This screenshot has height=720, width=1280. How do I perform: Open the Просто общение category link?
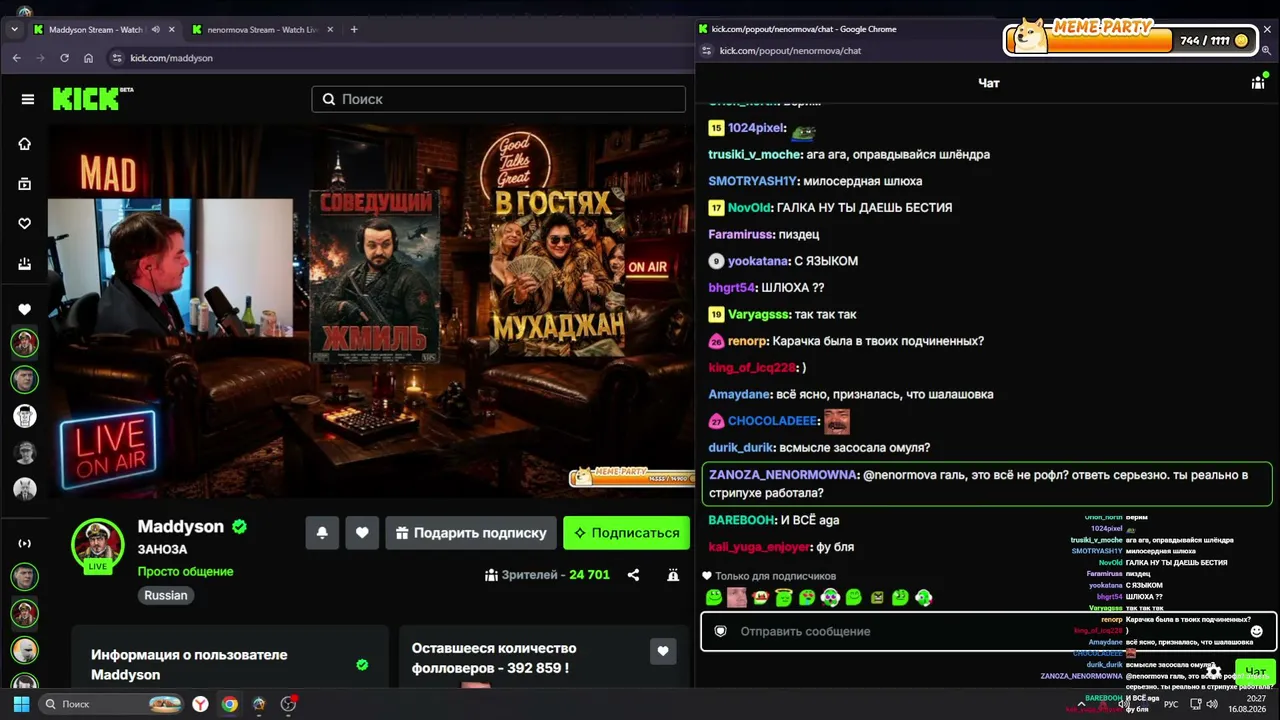pyautogui.click(x=185, y=572)
